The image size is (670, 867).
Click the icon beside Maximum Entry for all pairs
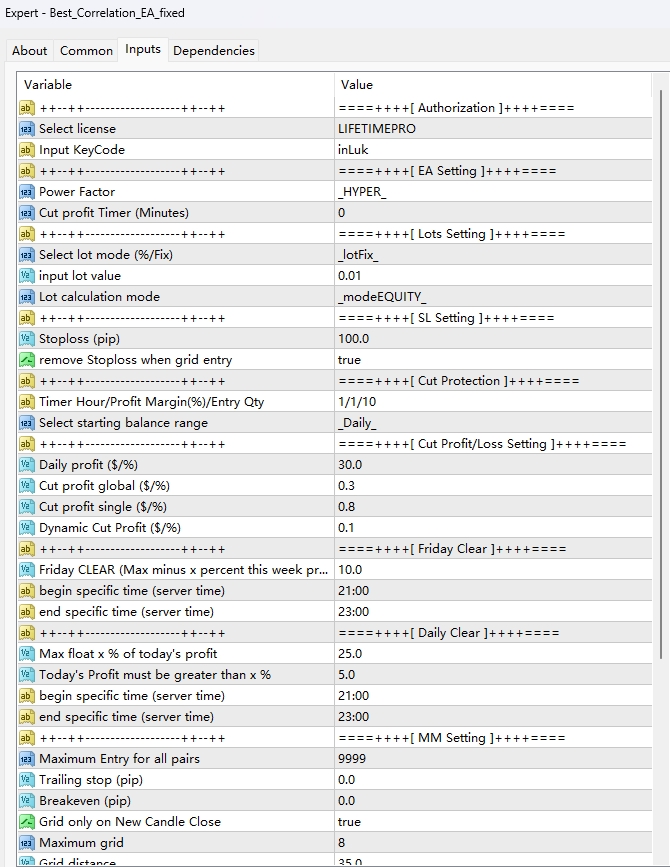click(x=27, y=759)
